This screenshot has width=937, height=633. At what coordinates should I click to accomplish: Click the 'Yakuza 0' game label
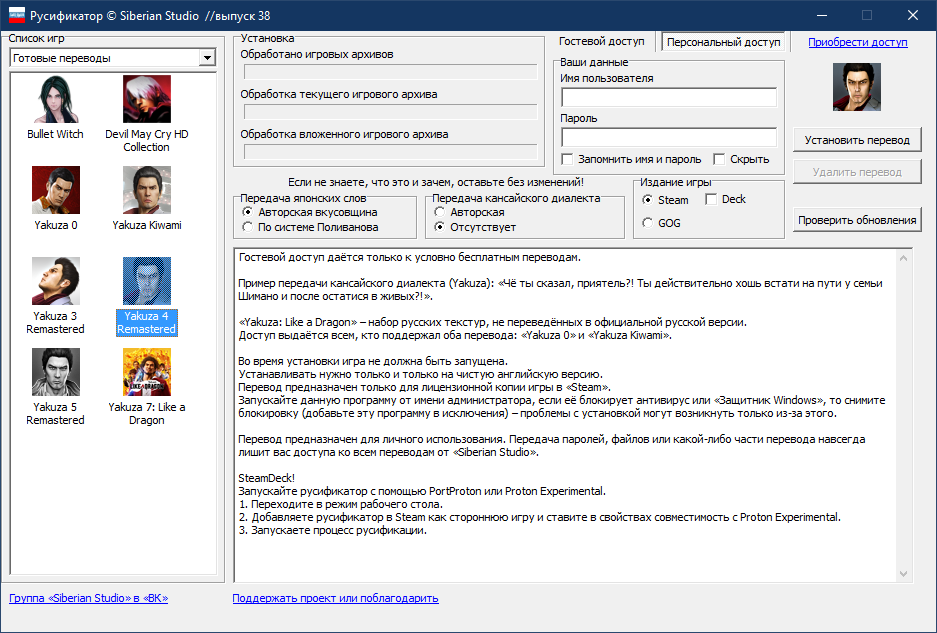point(56,225)
